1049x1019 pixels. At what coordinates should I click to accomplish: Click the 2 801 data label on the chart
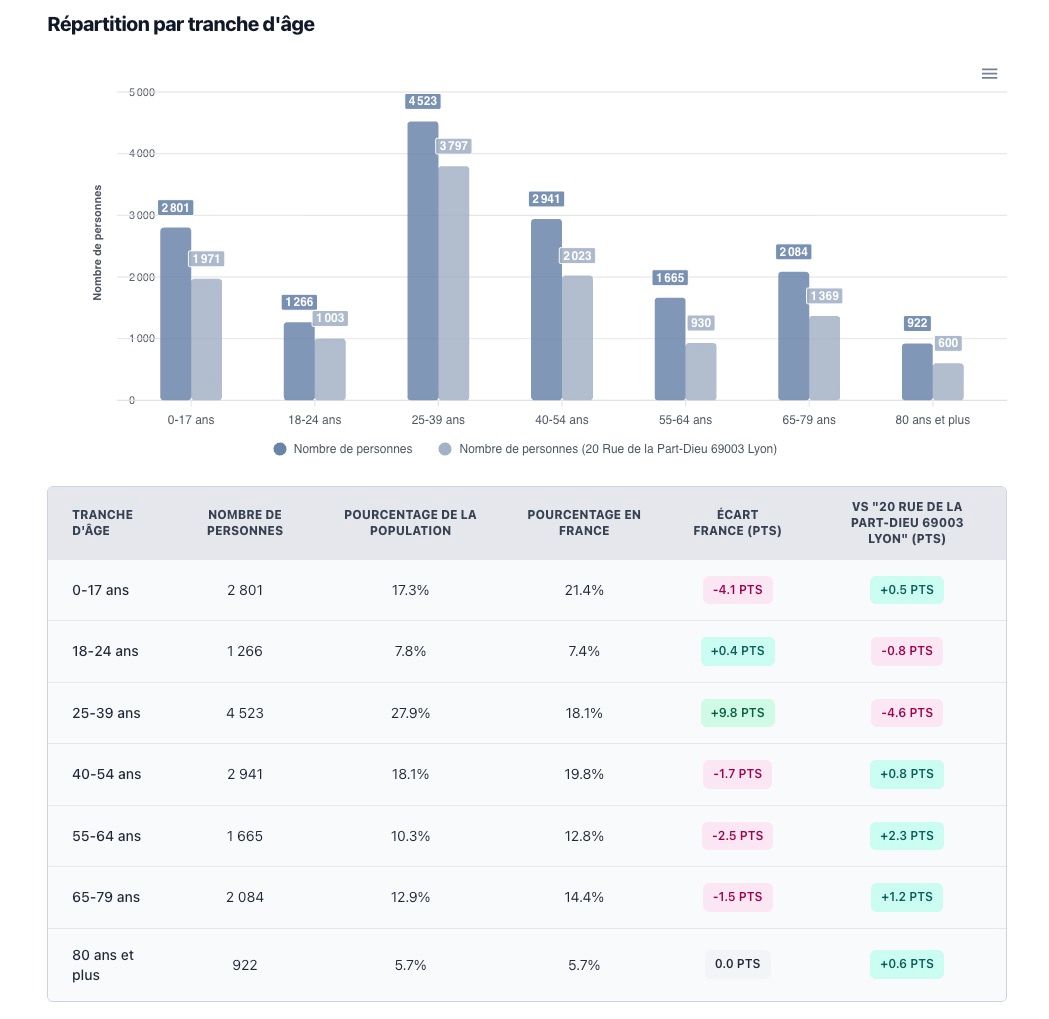click(174, 208)
